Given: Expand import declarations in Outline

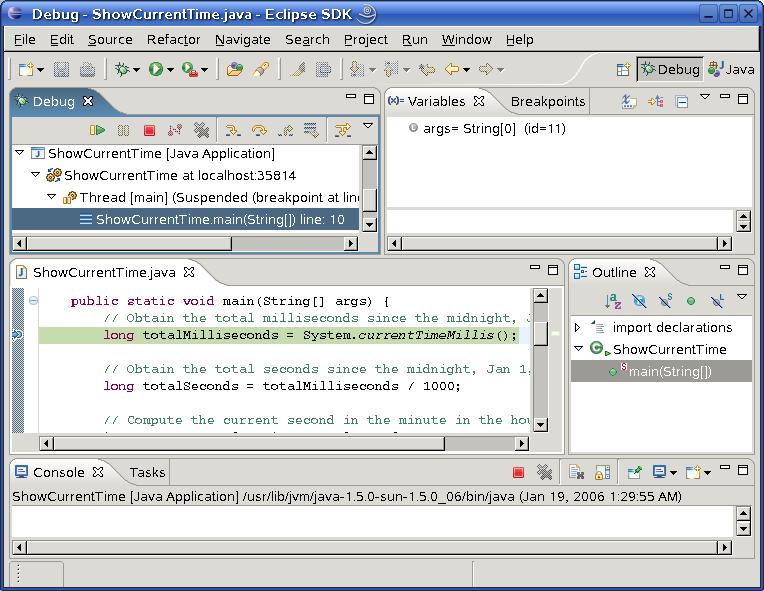Looking at the screenshot, I should (x=577, y=327).
